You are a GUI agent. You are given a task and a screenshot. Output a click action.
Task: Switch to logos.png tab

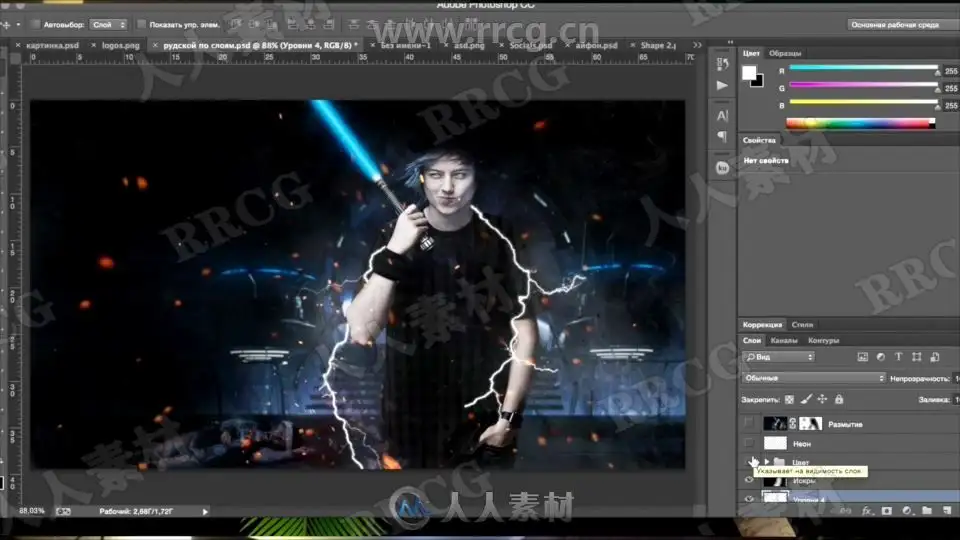tap(121, 45)
